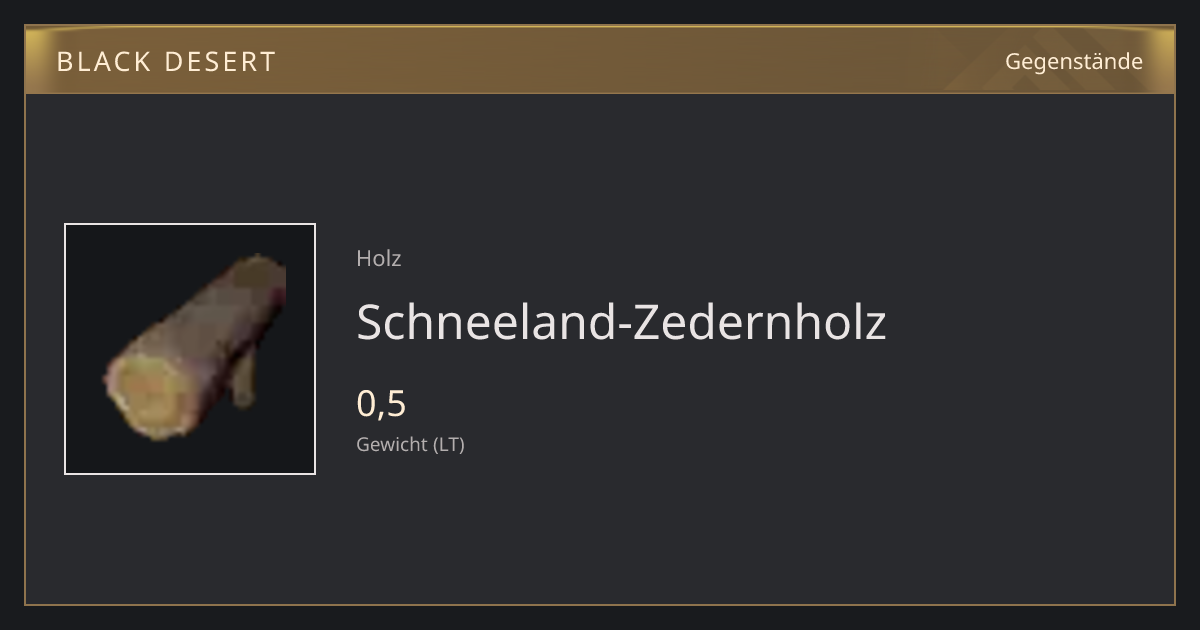Click the (LT) unit abbreviation
The height and width of the screenshot is (630, 1200).
[x=449, y=445]
